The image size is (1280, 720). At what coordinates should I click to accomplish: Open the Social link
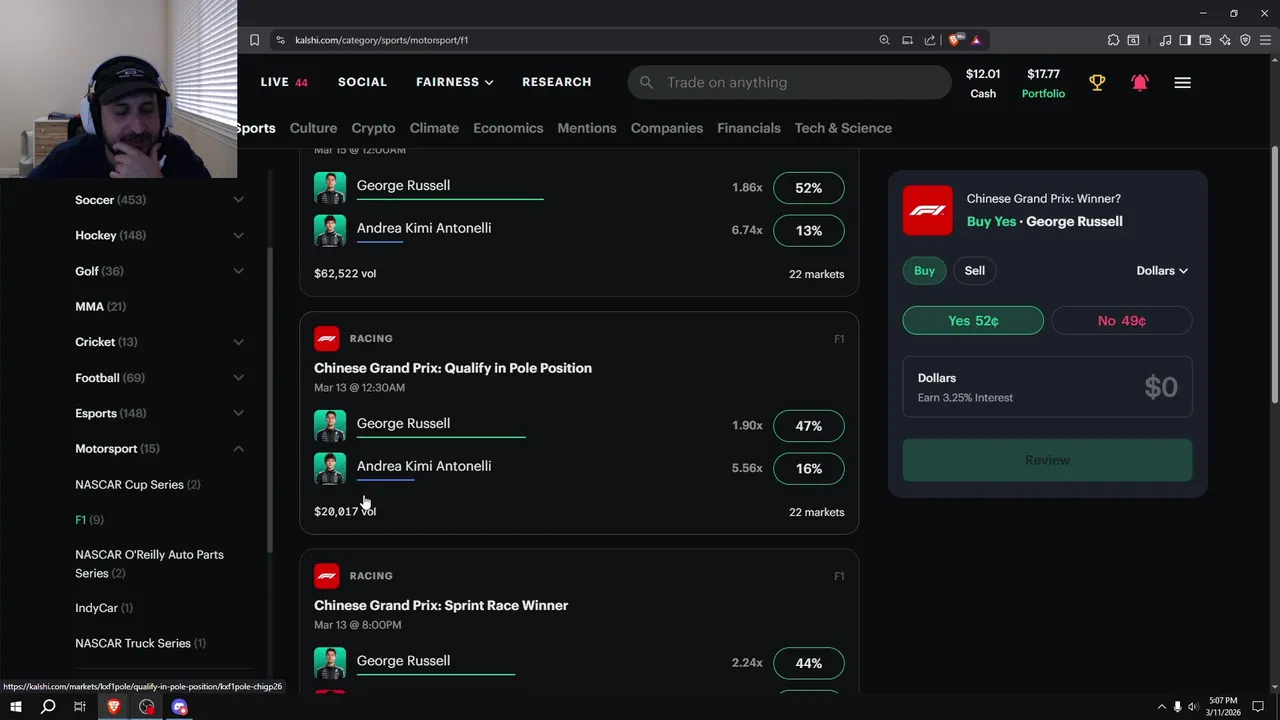tap(362, 82)
